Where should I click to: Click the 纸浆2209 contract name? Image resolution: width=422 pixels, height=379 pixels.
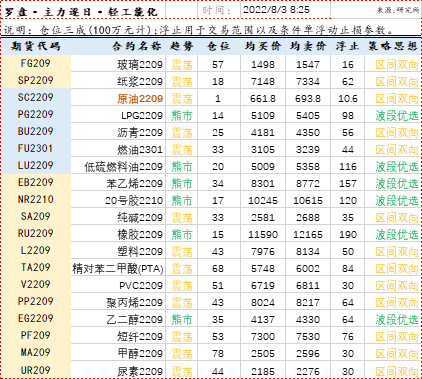[140, 82]
